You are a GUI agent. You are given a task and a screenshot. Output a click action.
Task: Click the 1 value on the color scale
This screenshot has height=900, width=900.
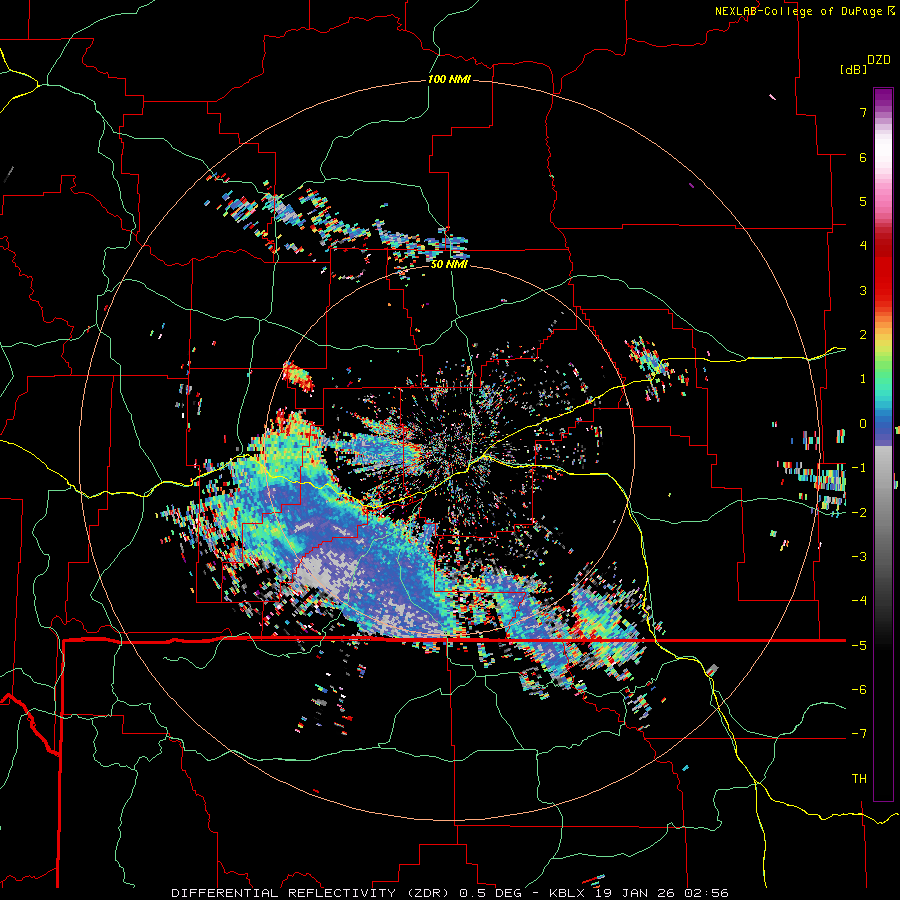point(863,379)
